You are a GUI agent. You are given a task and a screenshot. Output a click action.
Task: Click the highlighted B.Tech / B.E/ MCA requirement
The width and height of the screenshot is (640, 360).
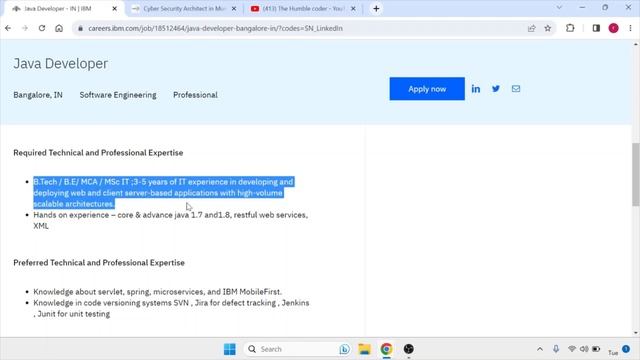pyautogui.click(x=163, y=193)
